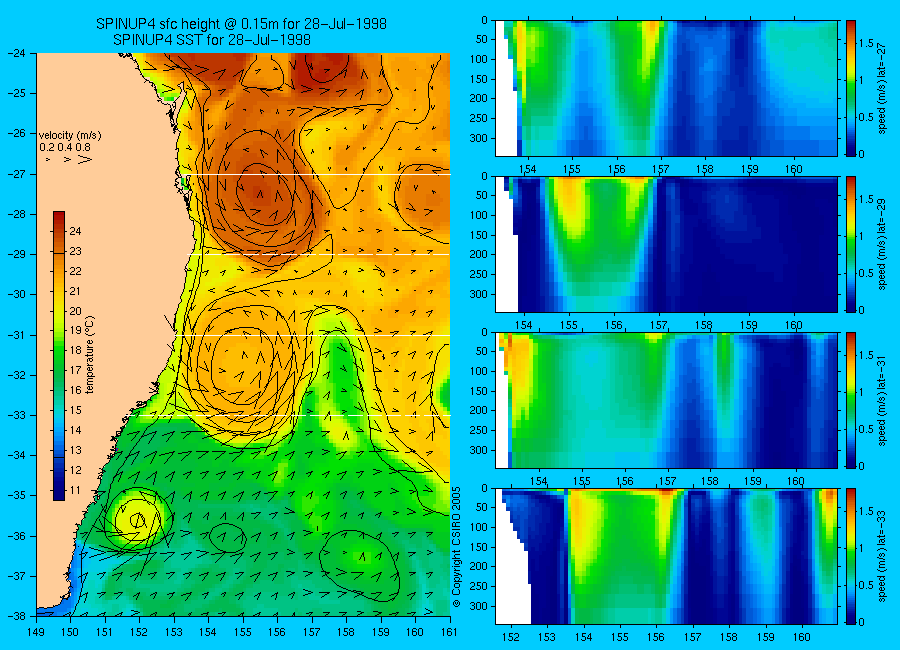Click the "temperature (°C)" color bar label
The width and height of the screenshot is (900, 650).
(90, 355)
